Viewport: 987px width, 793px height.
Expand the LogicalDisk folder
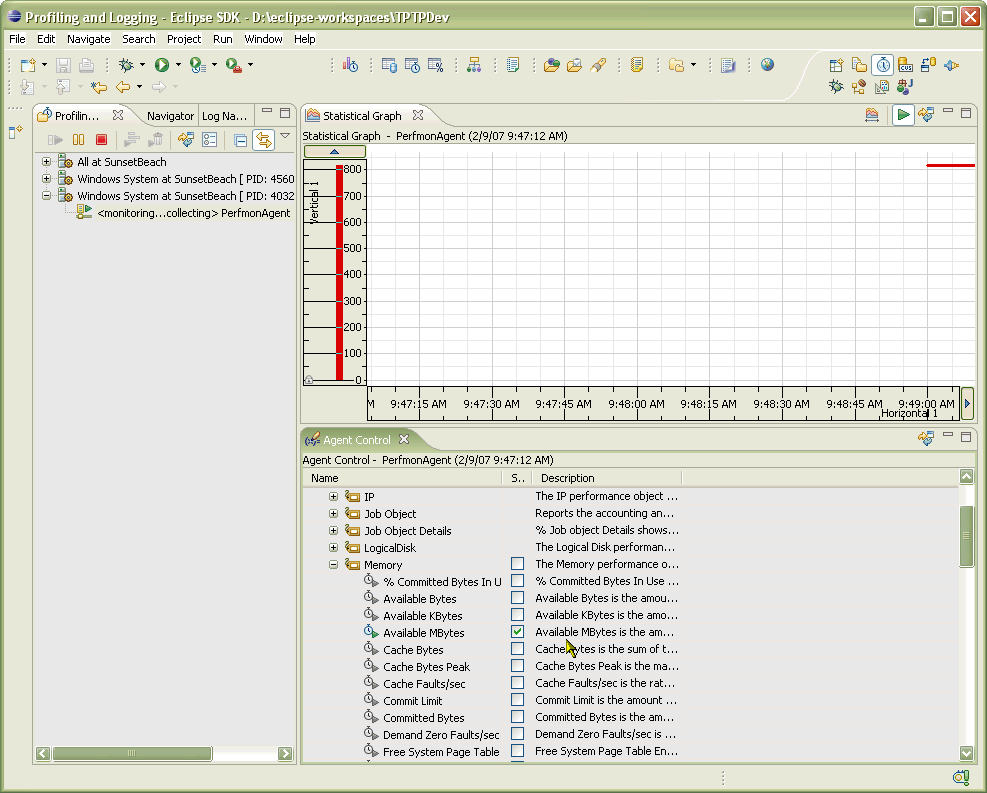click(334, 548)
